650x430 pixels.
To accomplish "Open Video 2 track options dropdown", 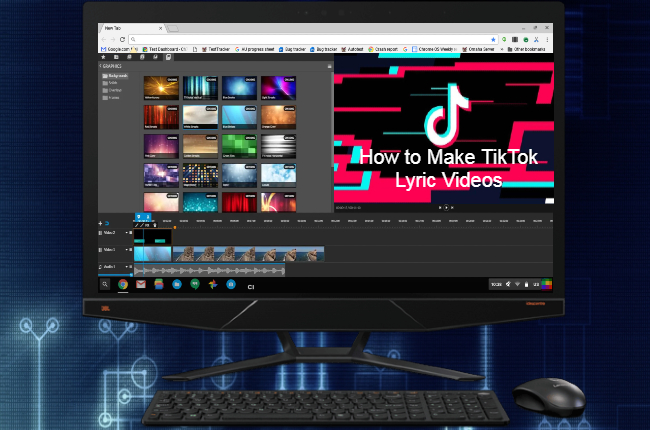I will 126,233.
